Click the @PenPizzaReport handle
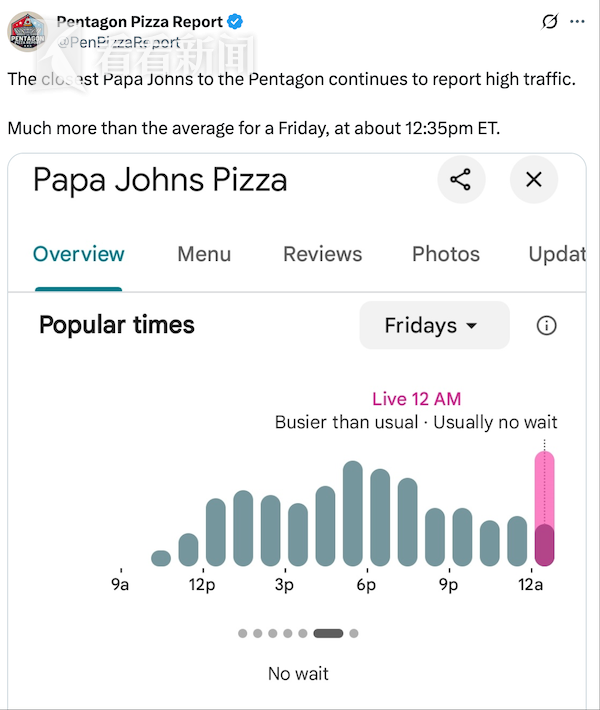Image resolution: width=600 pixels, height=710 pixels. coord(118,42)
